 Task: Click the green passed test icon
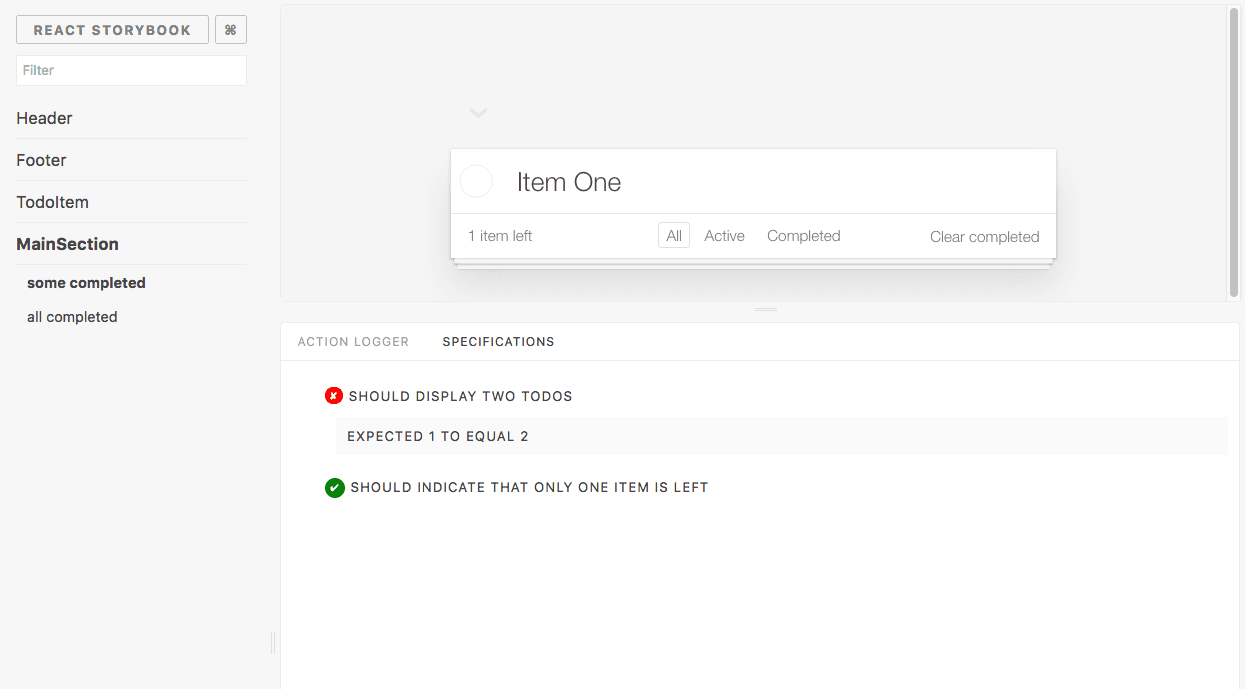coord(335,488)
